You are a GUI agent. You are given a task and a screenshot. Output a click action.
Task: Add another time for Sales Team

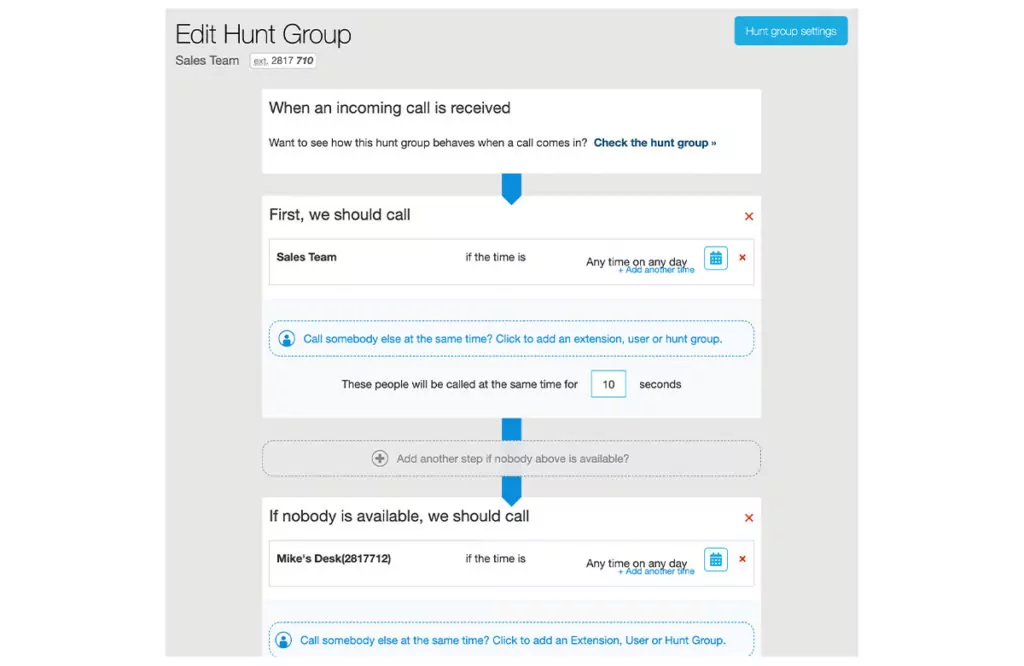656,270
